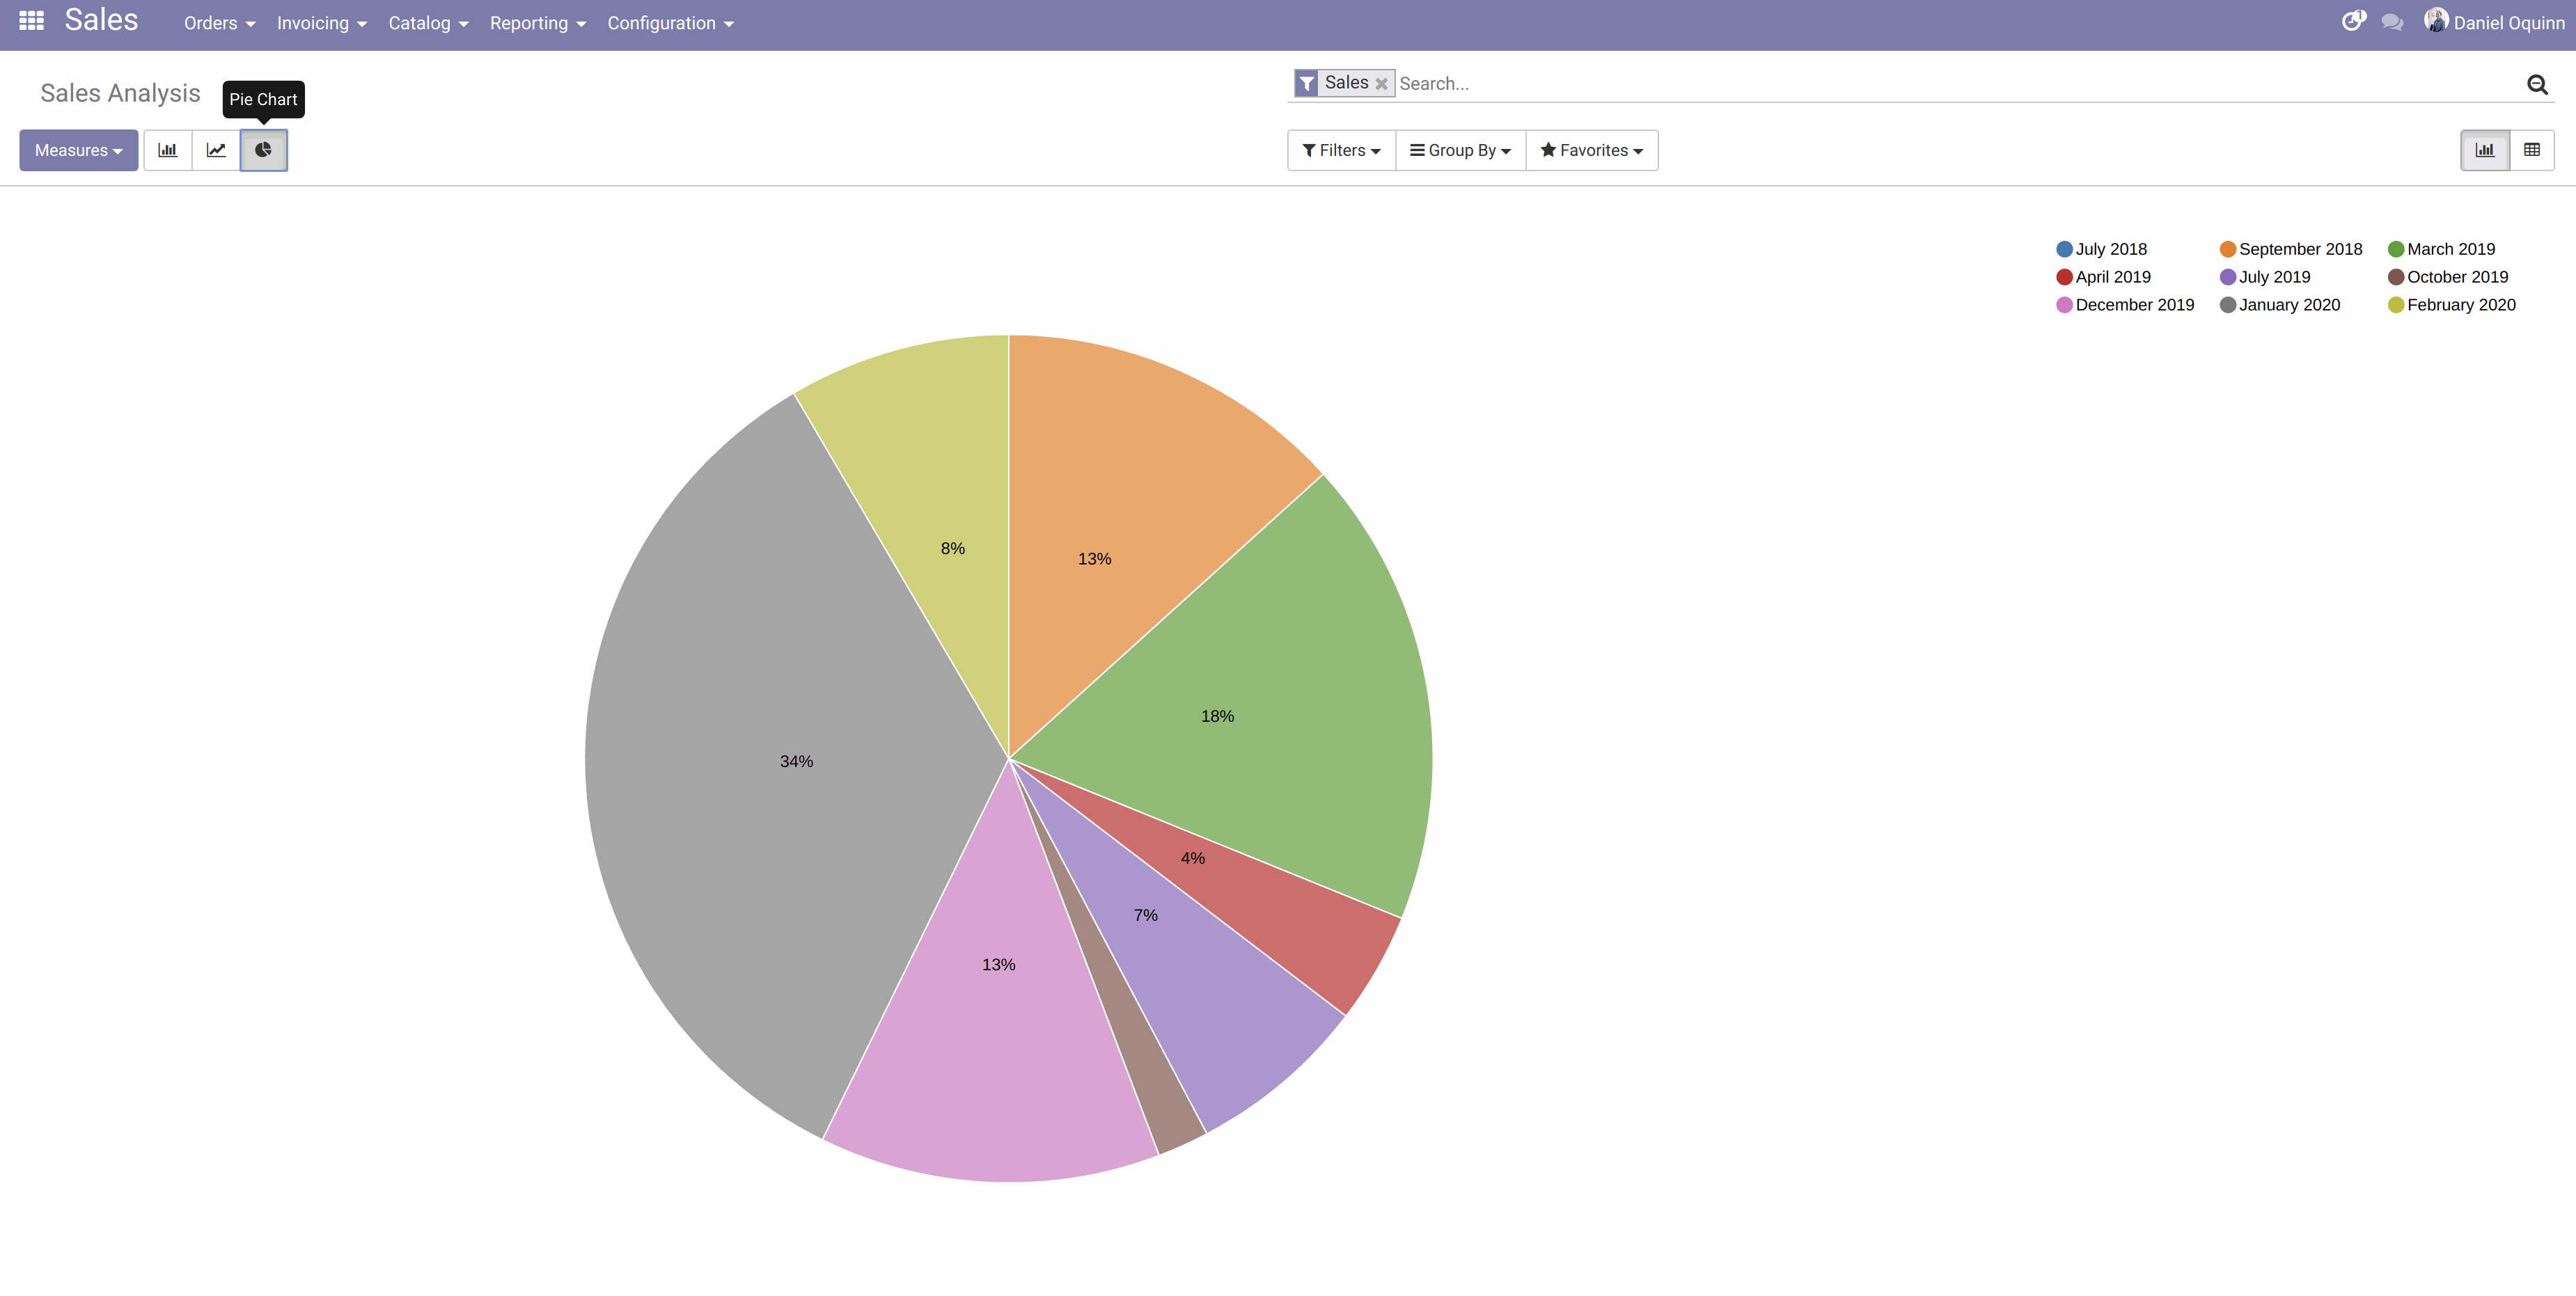Image resolution: width=2576 pixels, height=1296 pixels.
Task: Click the search magnifier icon
Action: pyautogui.click(x=2537, y=84)
